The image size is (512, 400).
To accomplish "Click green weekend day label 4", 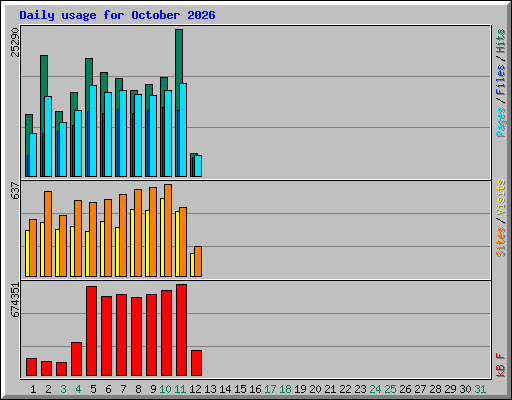I will [x=78, y=389].
